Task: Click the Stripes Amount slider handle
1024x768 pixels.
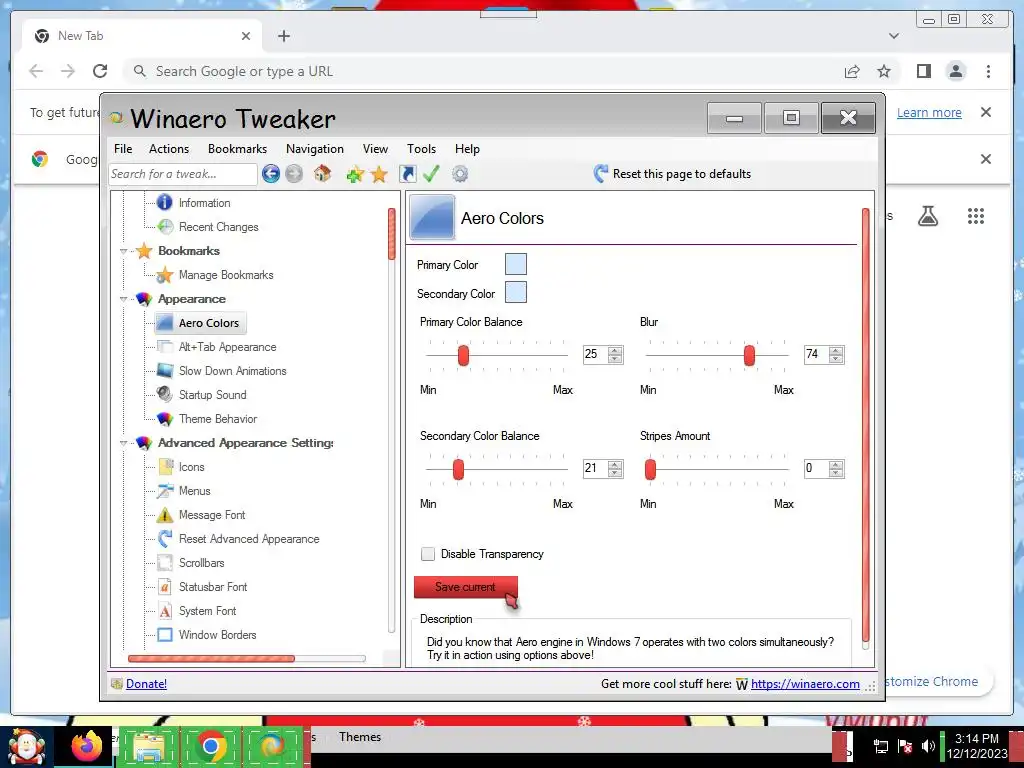Action: click(650, 470)
